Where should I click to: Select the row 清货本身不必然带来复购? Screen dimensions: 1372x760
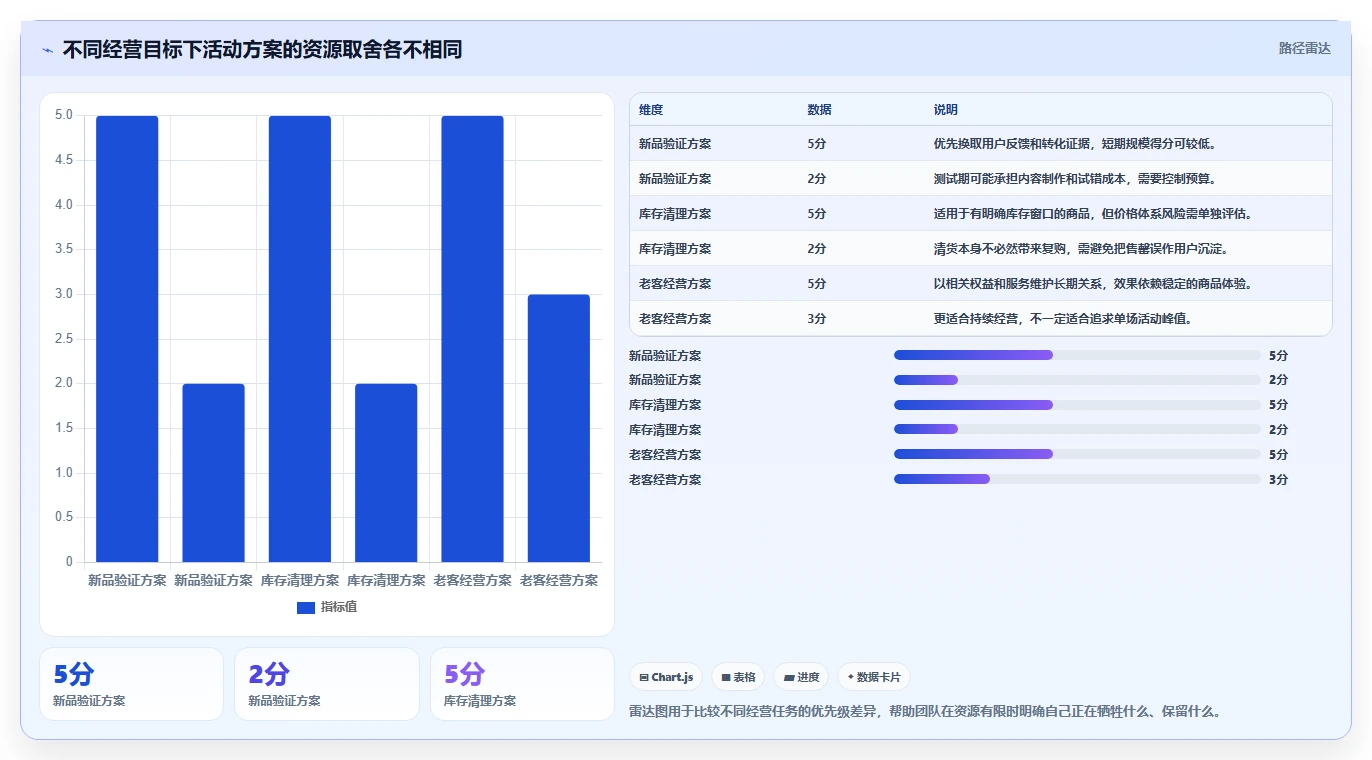tap(981, 249)
